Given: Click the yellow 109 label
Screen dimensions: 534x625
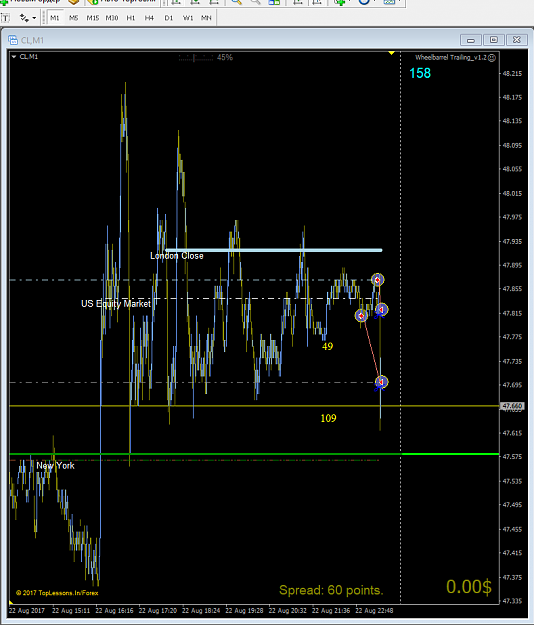Looking at the screenshot, I should coord(328,418).
